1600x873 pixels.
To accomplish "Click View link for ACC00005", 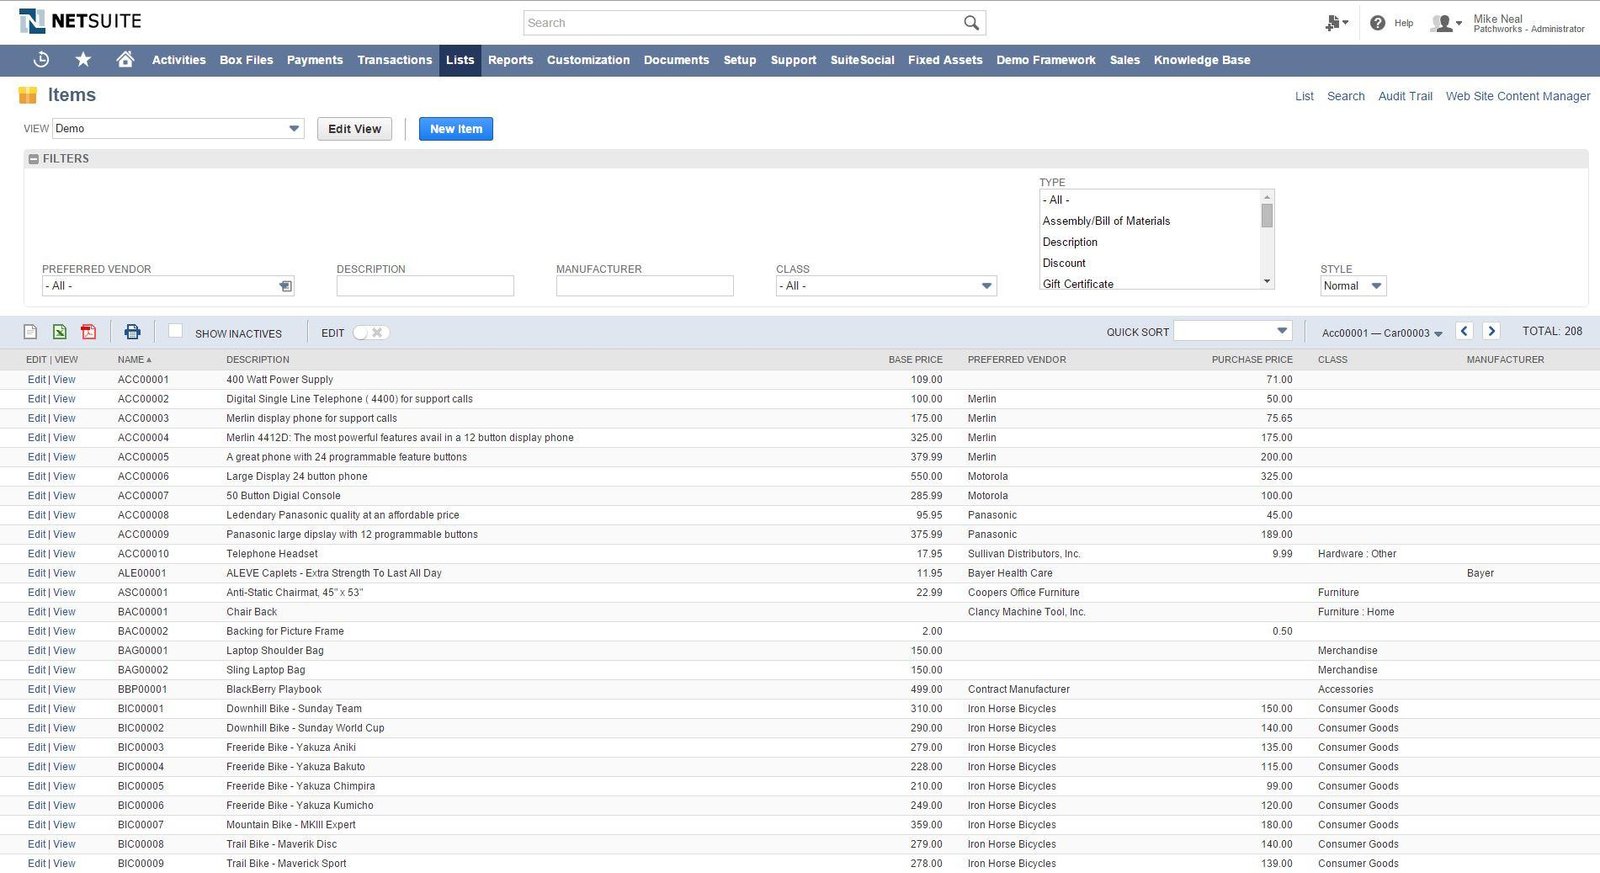I will click(64, 457).
